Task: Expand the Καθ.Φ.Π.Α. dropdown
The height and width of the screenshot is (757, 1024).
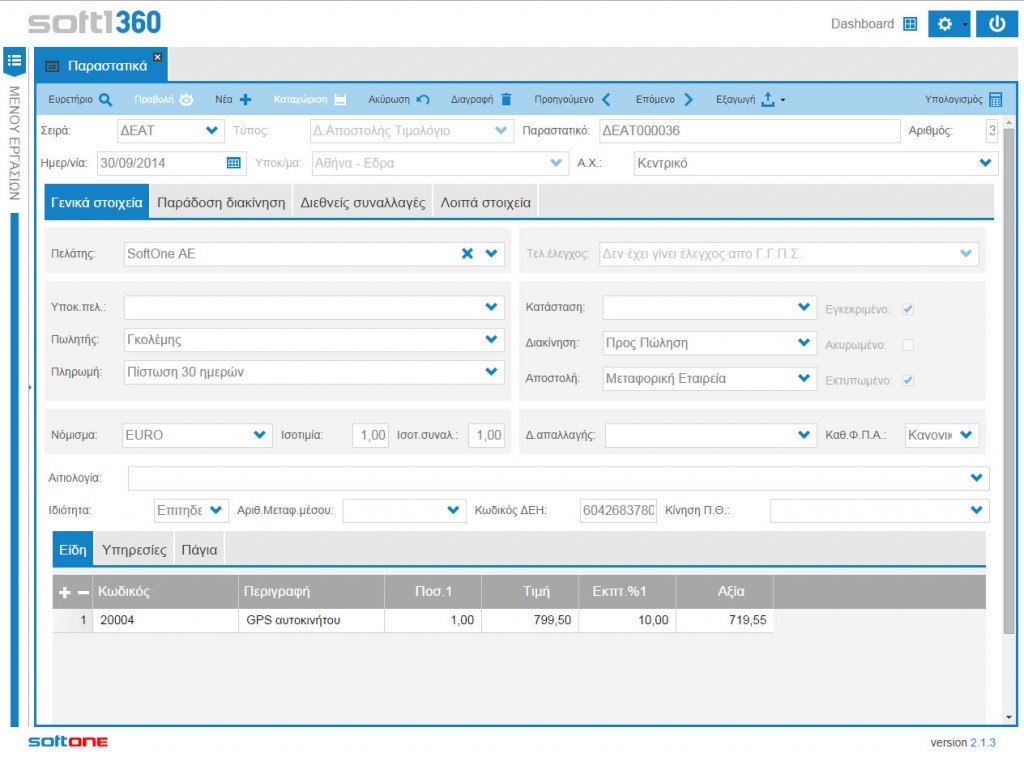Action: coord(967,434)
